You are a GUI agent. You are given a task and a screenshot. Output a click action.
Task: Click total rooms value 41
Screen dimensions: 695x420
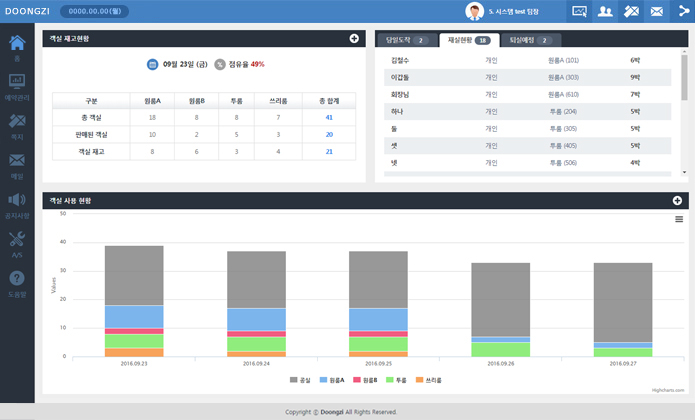point(329,117)
